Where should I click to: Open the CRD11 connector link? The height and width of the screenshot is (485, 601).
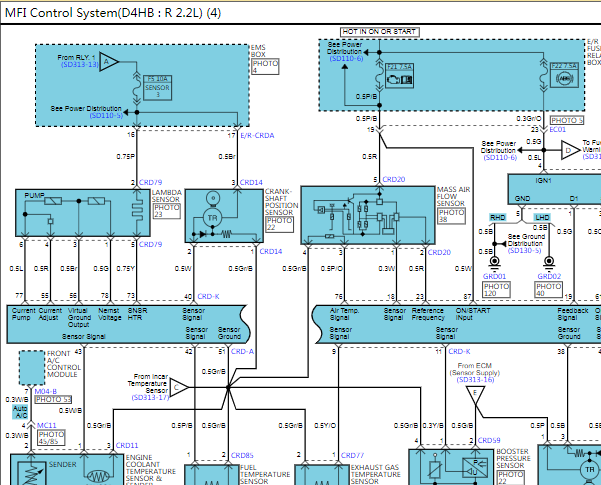tap(127, 446)
